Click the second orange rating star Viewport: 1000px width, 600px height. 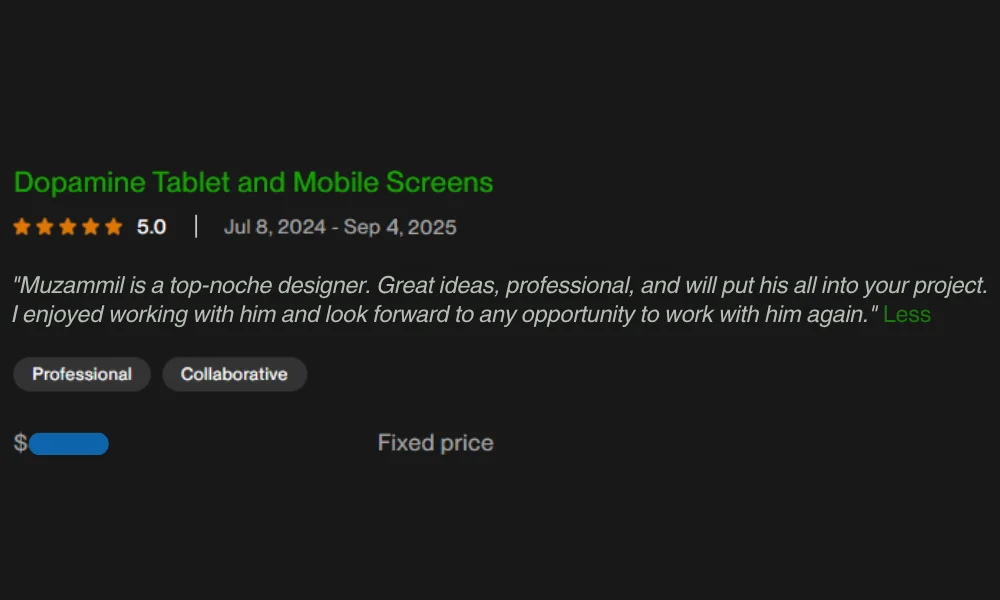[x=45, y=227]
